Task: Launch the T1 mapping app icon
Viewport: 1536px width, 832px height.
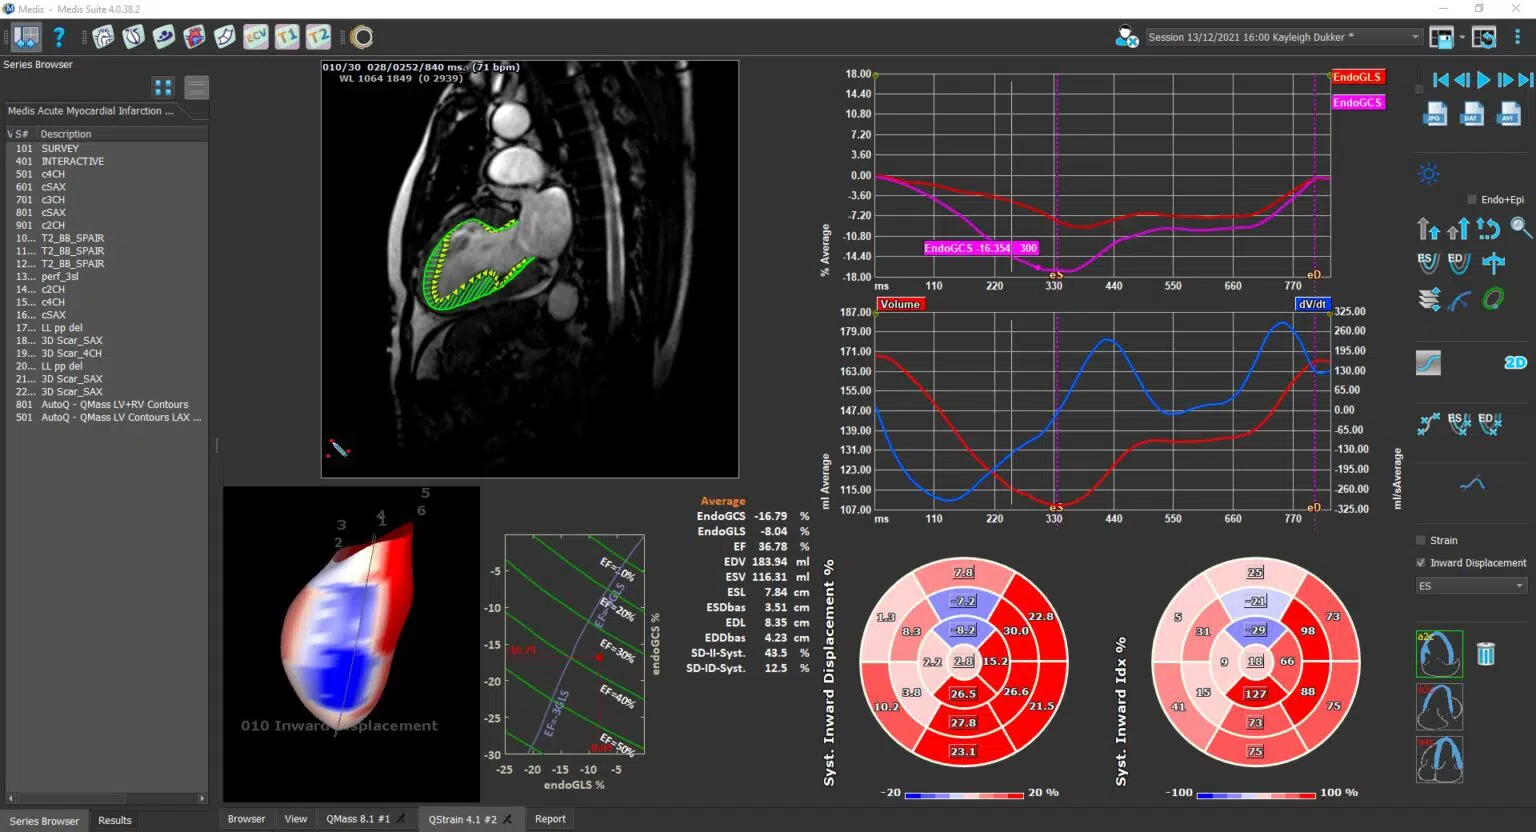Action: 287,37
